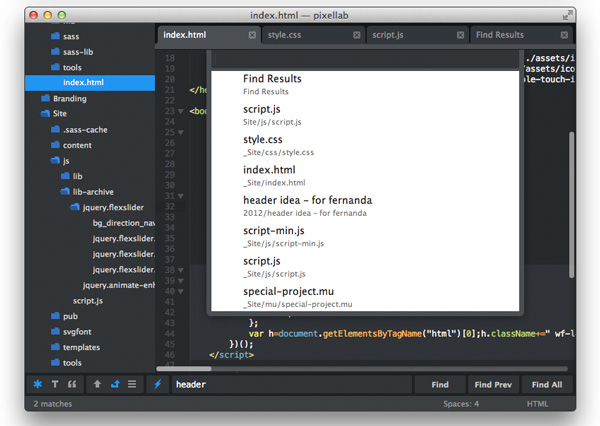Choose Find Results in the quick panel
The image size is (600, 426).
point(365,85)
